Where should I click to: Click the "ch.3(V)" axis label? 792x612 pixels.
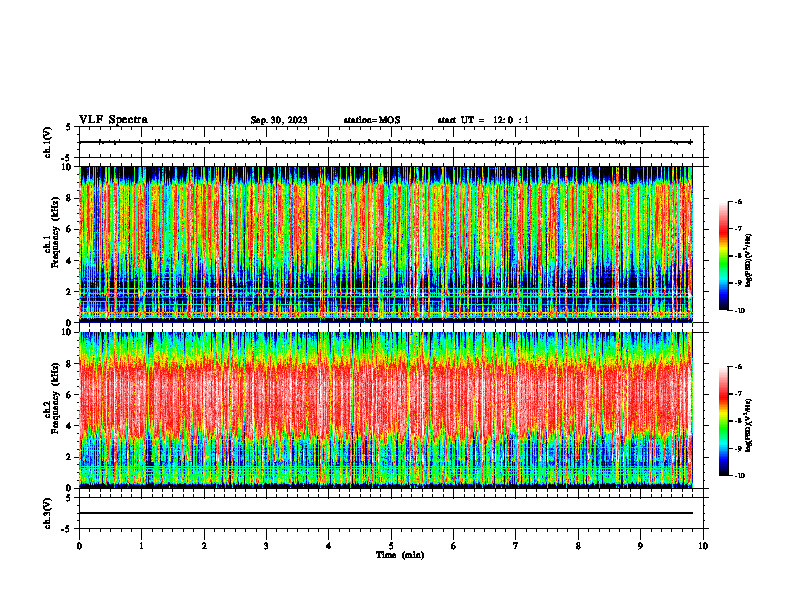(x=47, y=513)
